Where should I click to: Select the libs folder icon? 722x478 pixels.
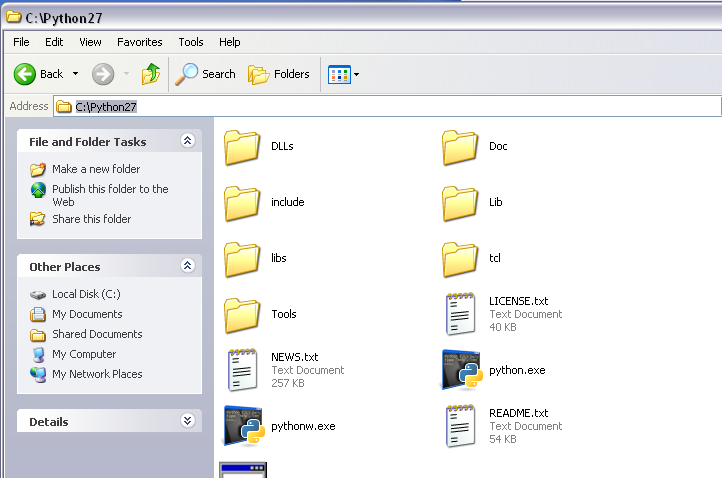(x=242, y=259)
